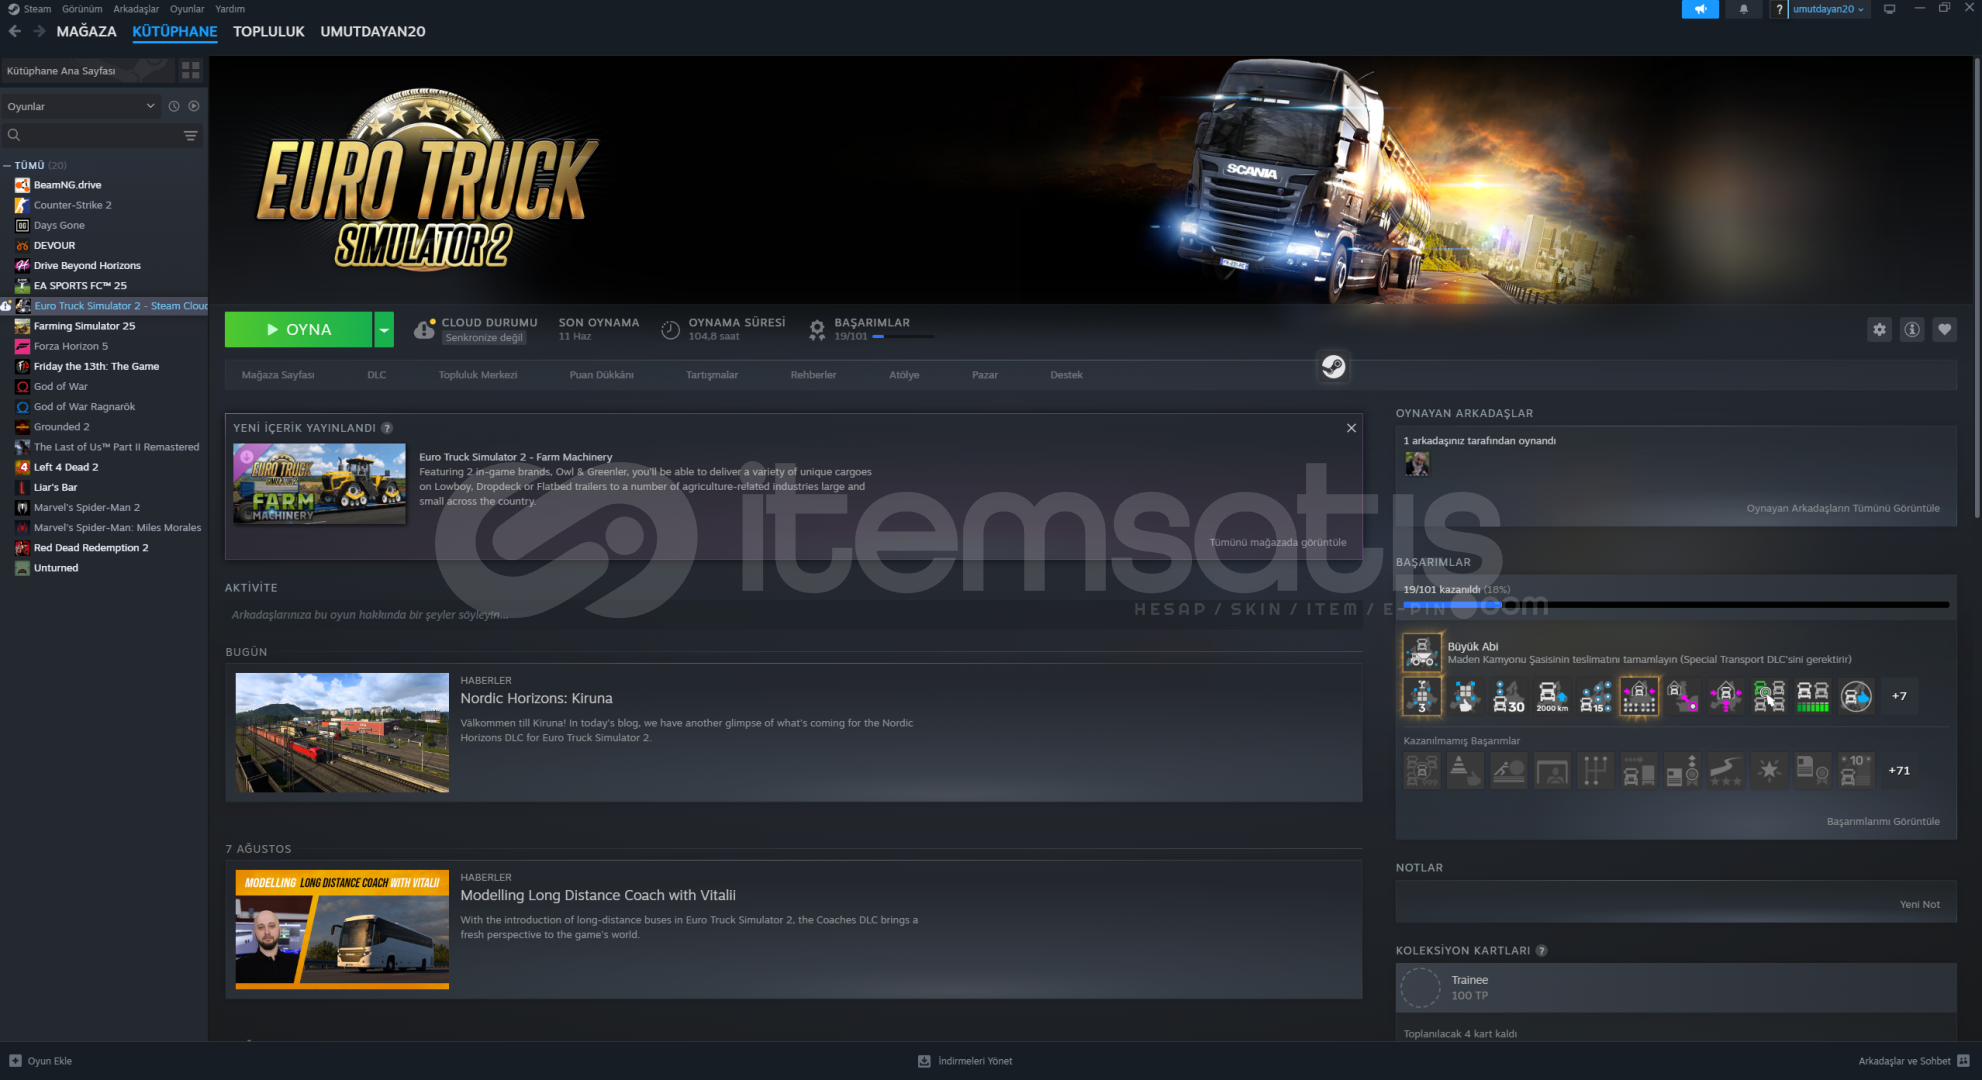Open help icon beside Koleksiyon Kartları
1982x1080 pixels.
(1541, 951)
